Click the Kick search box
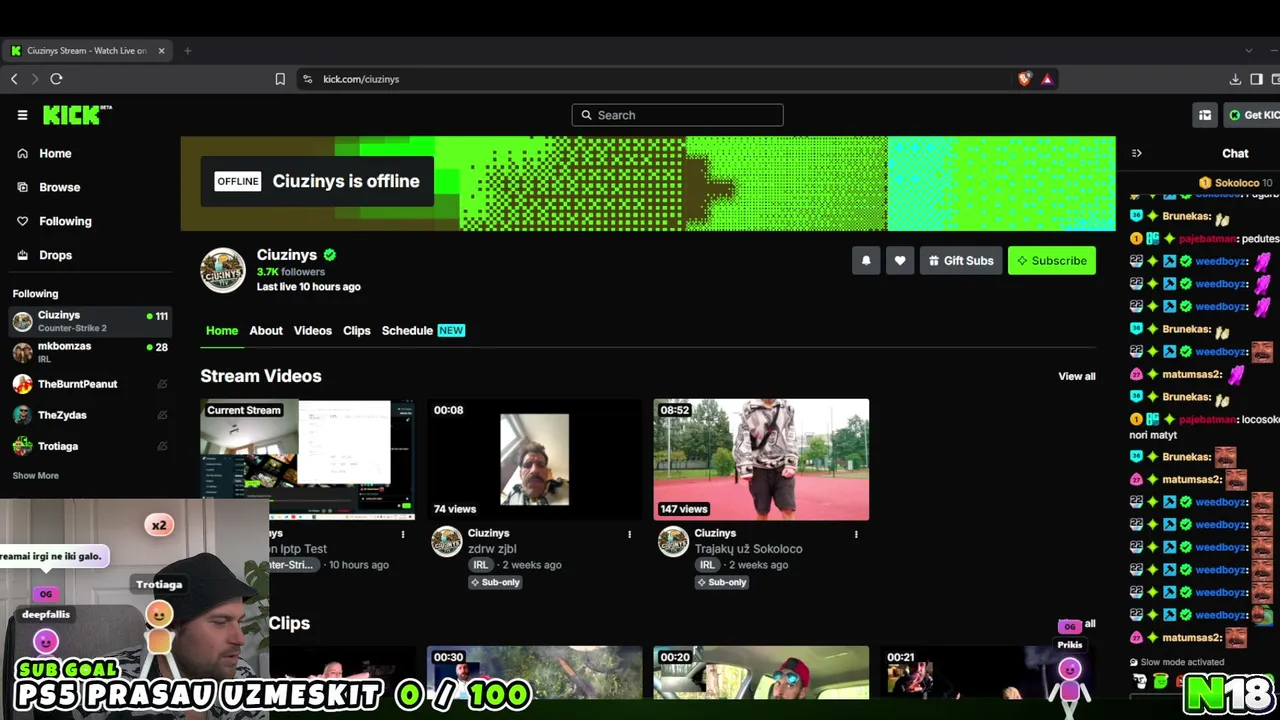Viewport: 1280px width, 720px height. (x=677, y=115)
